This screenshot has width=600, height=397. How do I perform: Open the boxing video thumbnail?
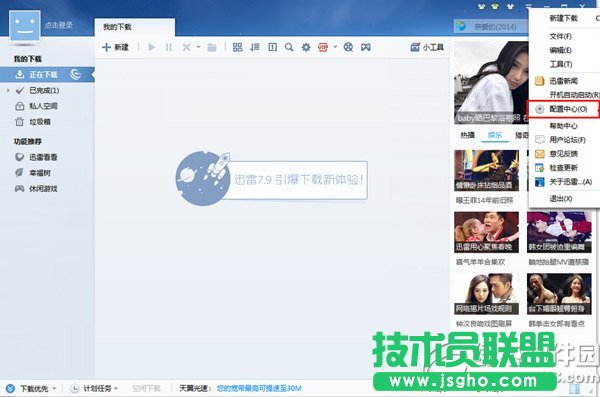[x=559, y=294]
